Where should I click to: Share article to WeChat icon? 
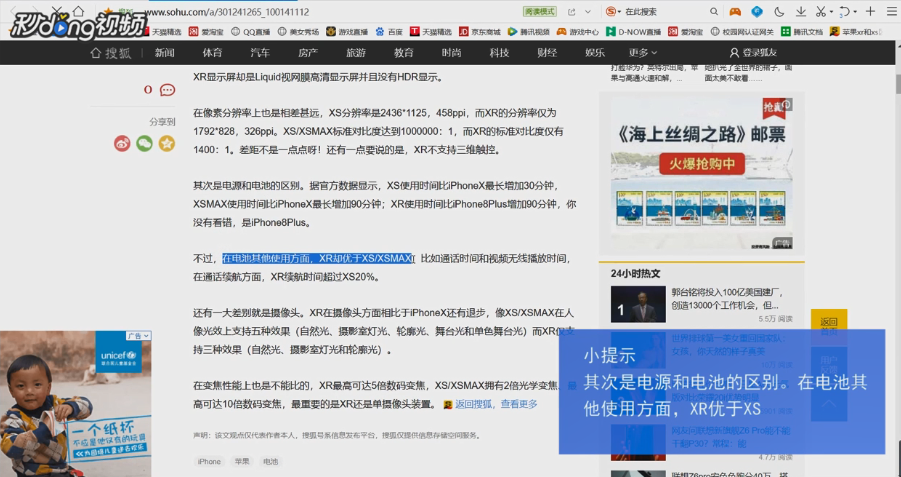(144, 143)
